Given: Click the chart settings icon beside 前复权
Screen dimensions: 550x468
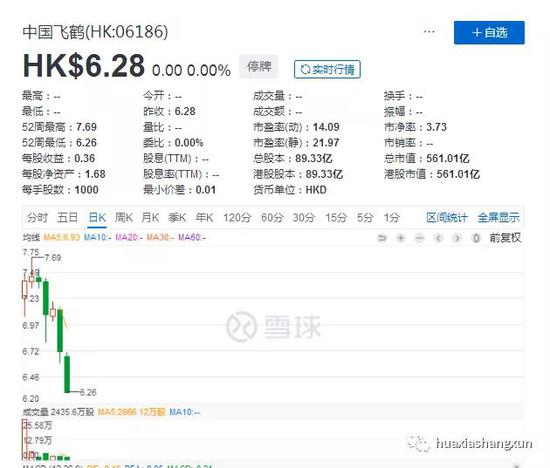Looking at the screenshot, I should click(x=476, y=238).
